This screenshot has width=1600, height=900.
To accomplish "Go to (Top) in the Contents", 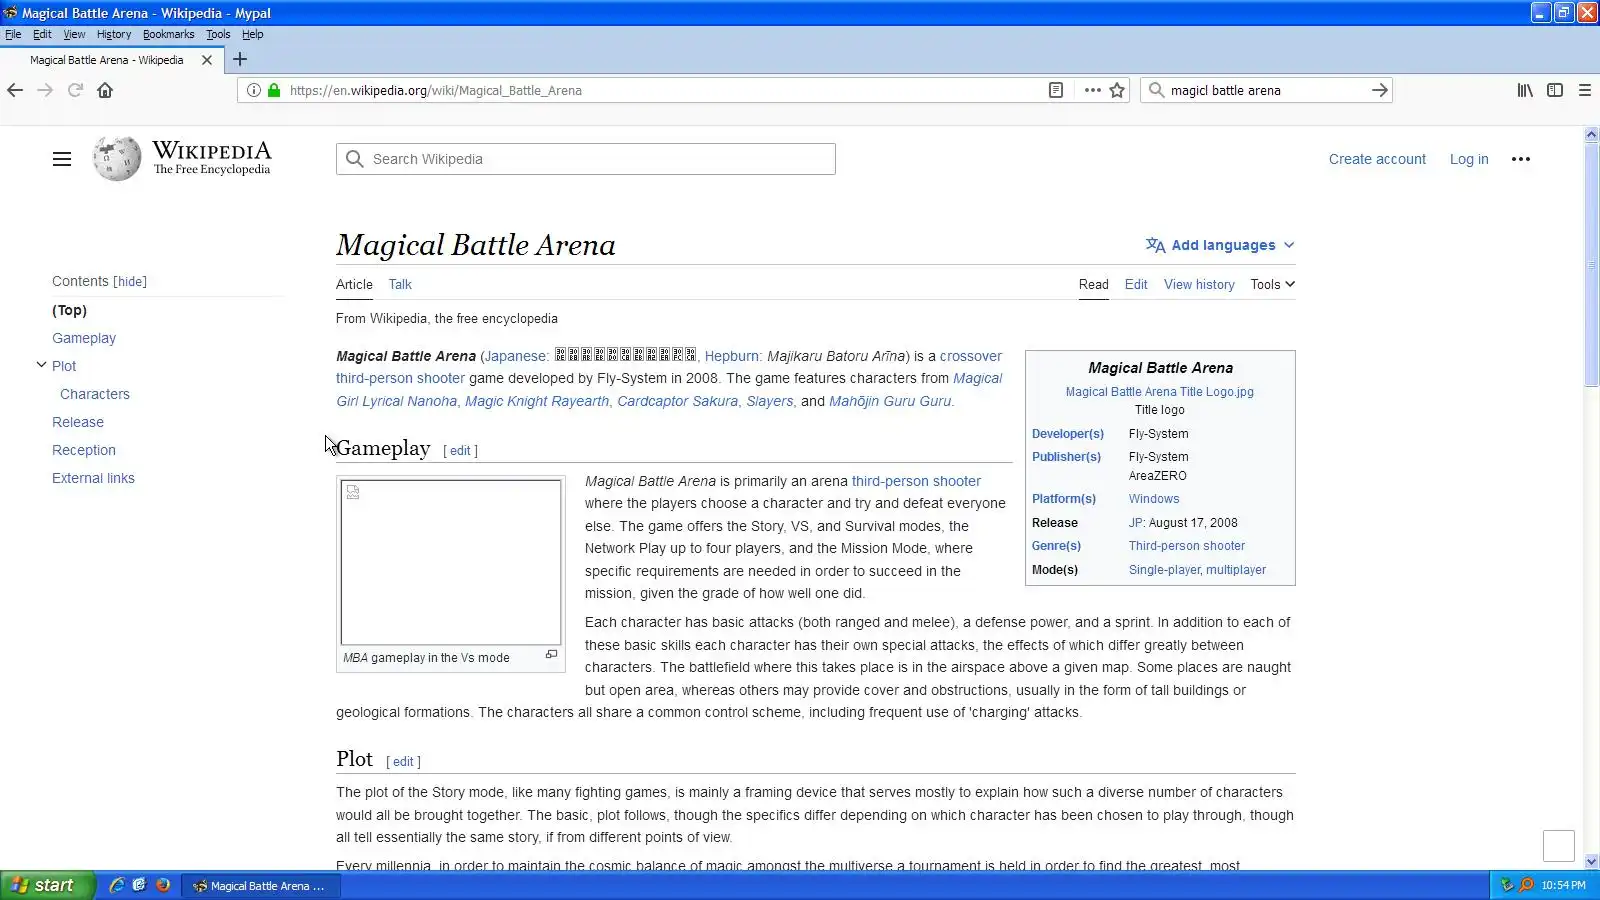I will point(70,310).
